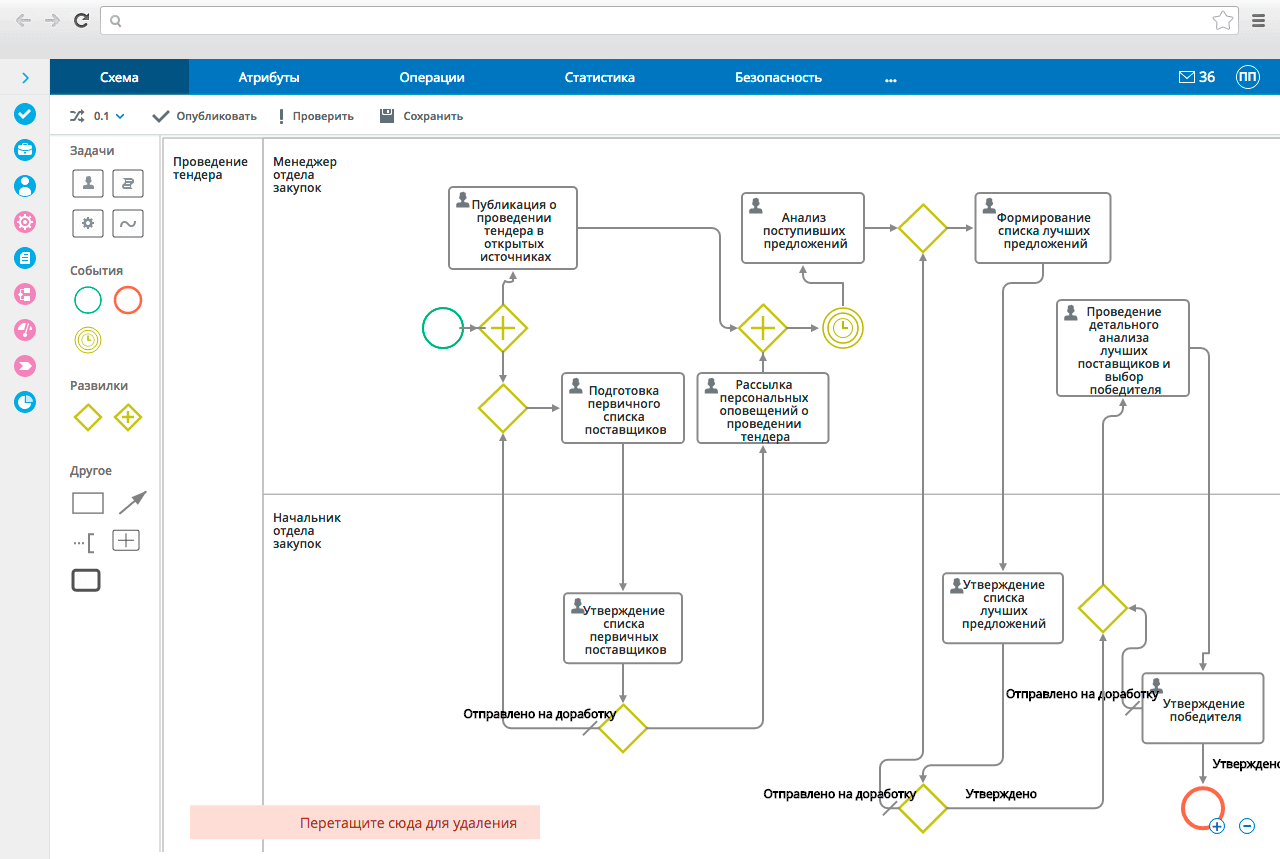Open the pie chart reports sidebar icon
The height and width of the screenshot is (859, 1280).
[25, 402]
